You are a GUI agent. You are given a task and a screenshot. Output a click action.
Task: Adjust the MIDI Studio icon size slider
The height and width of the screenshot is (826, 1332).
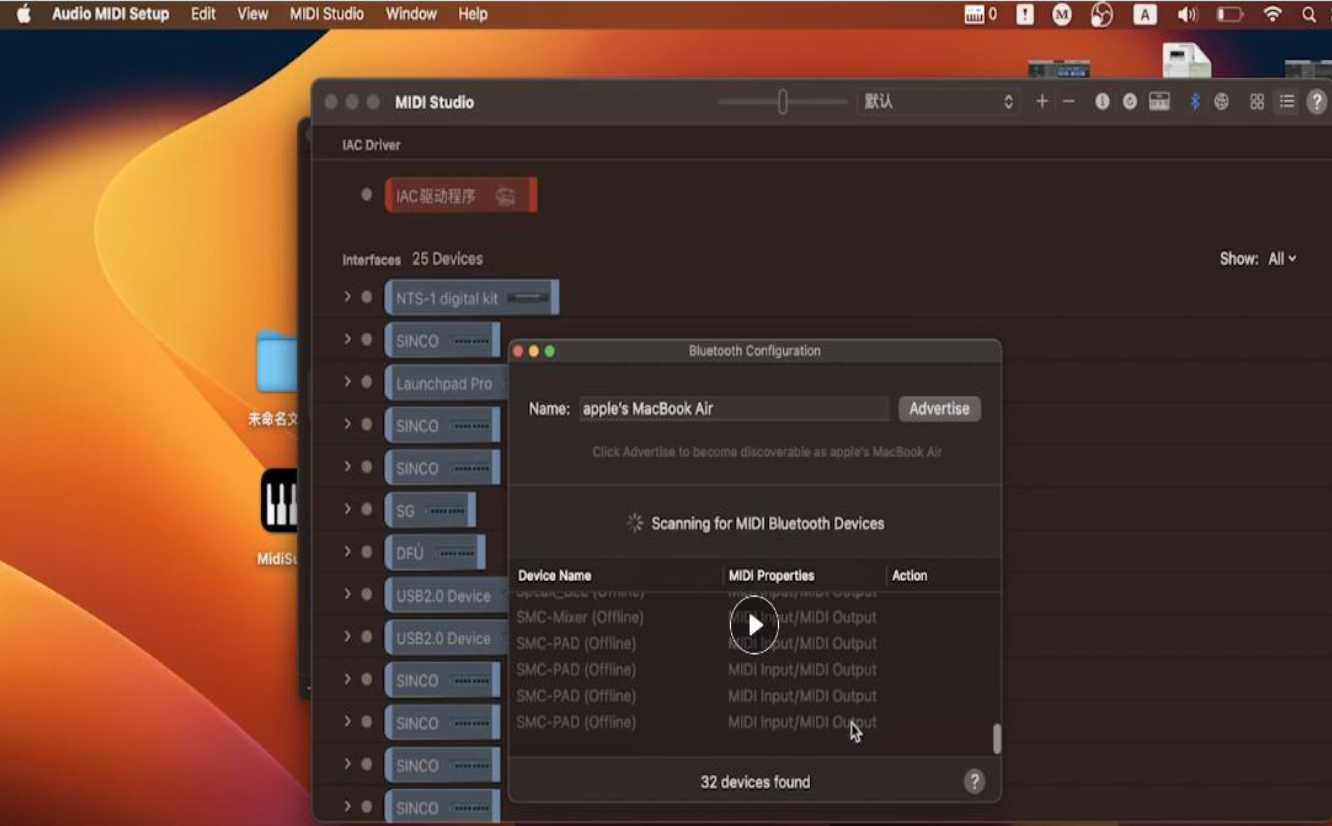coord(782,101)
